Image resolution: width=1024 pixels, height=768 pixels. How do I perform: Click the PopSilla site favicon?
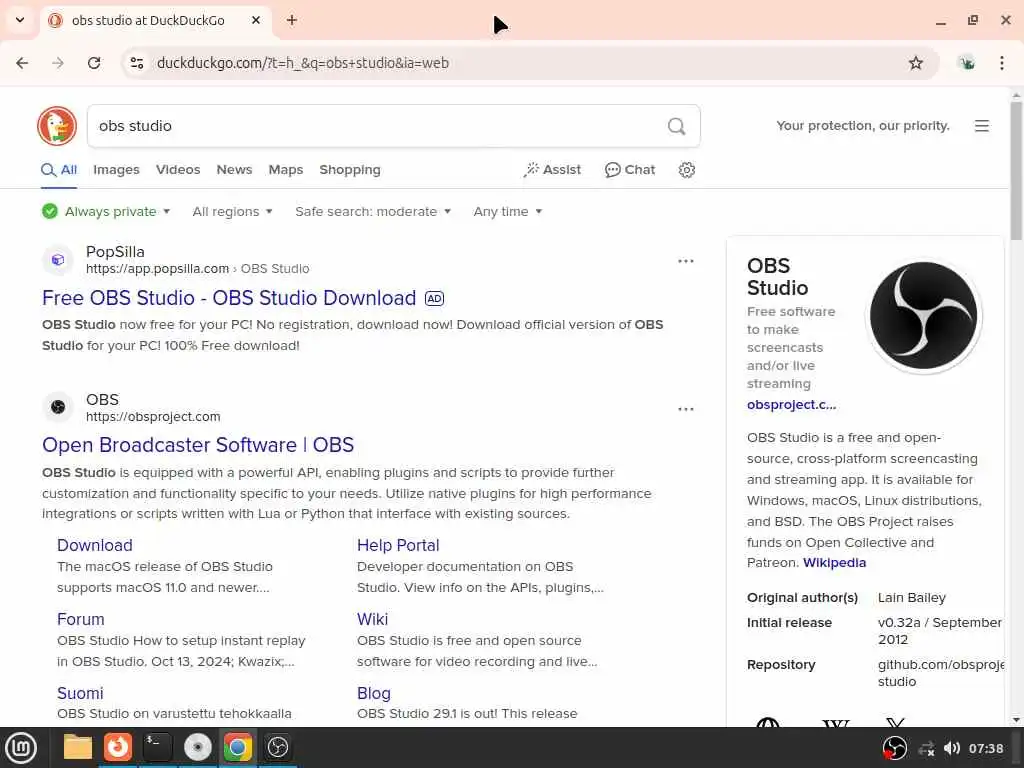[x=58, y=260]
